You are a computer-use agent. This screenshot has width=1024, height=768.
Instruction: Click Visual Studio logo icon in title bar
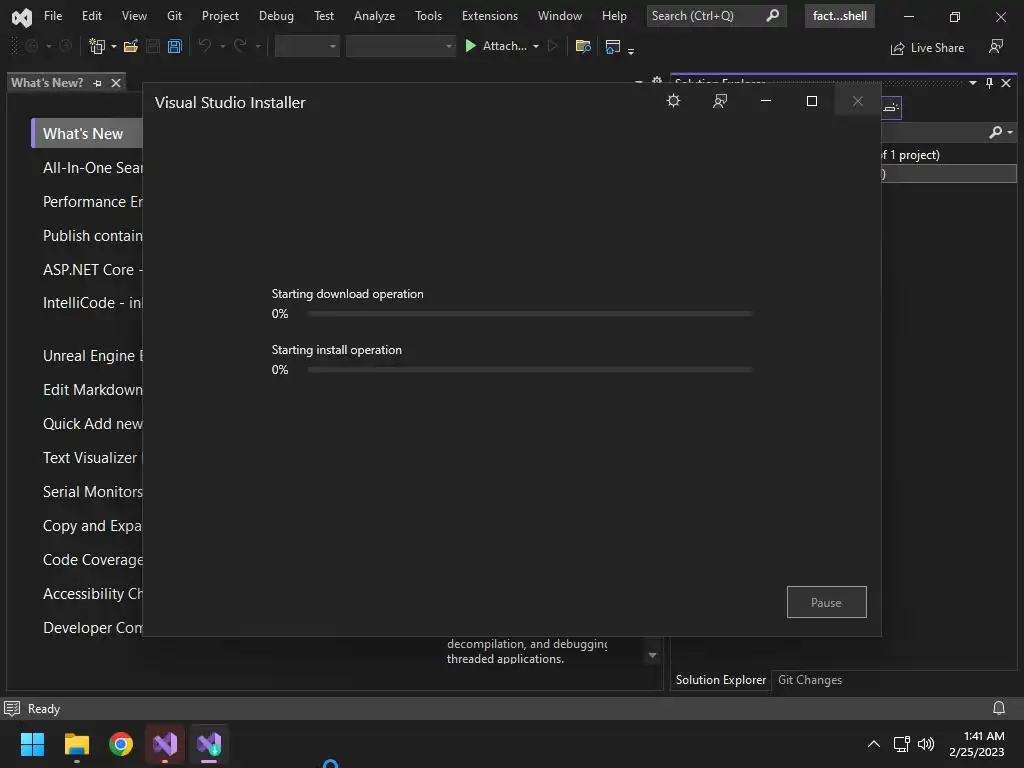coord(22,17)
